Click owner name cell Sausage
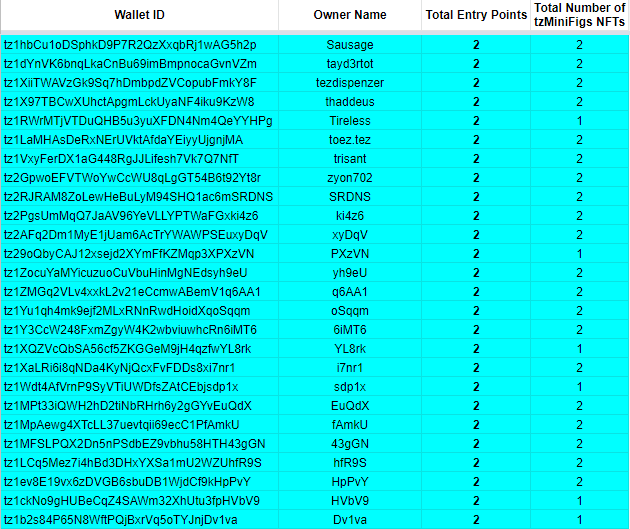Screen dimensions: 630x529 pos(350,45)
